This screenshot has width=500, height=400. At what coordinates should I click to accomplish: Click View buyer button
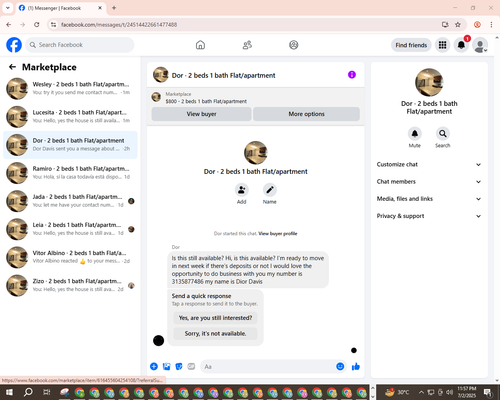(x=201, y=114)
